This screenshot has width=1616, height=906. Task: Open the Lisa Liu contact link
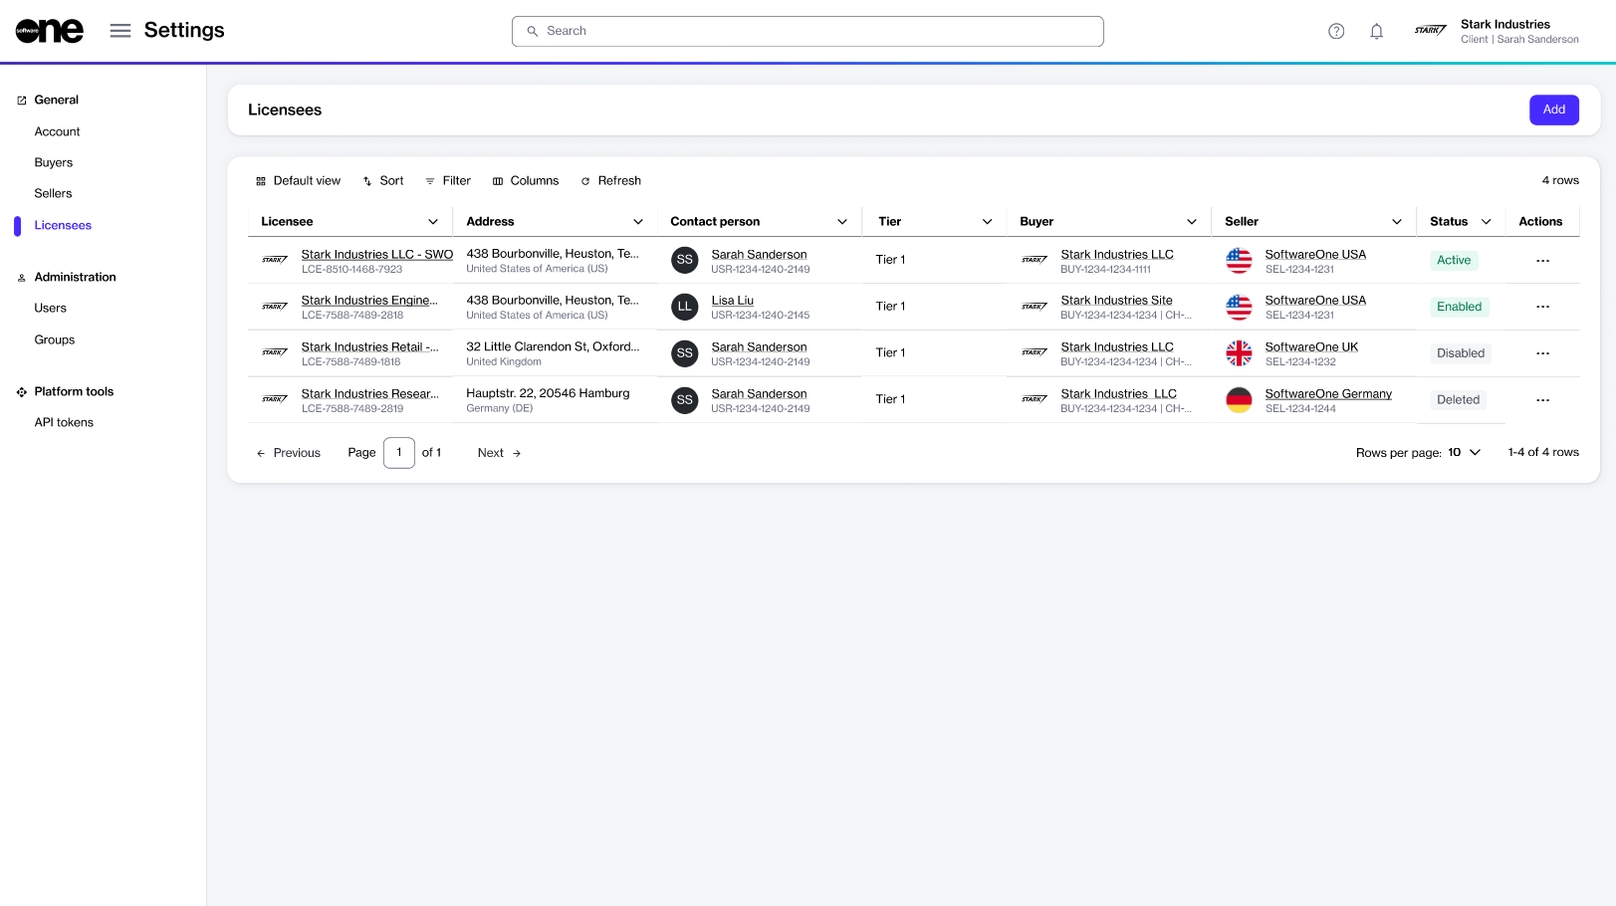point(732,300)
